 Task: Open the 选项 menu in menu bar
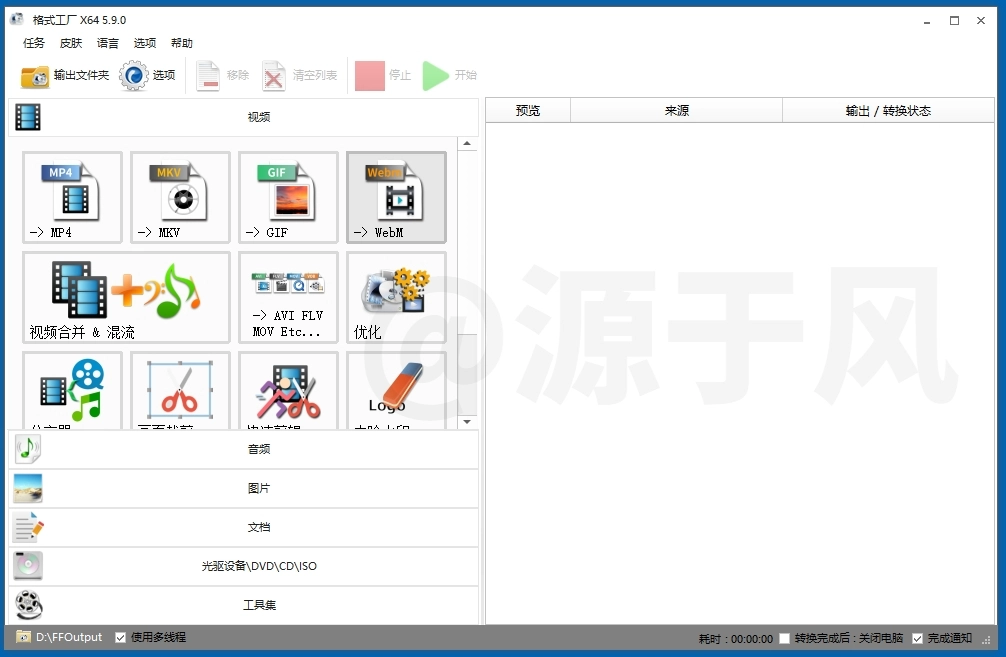coord(144,43)
